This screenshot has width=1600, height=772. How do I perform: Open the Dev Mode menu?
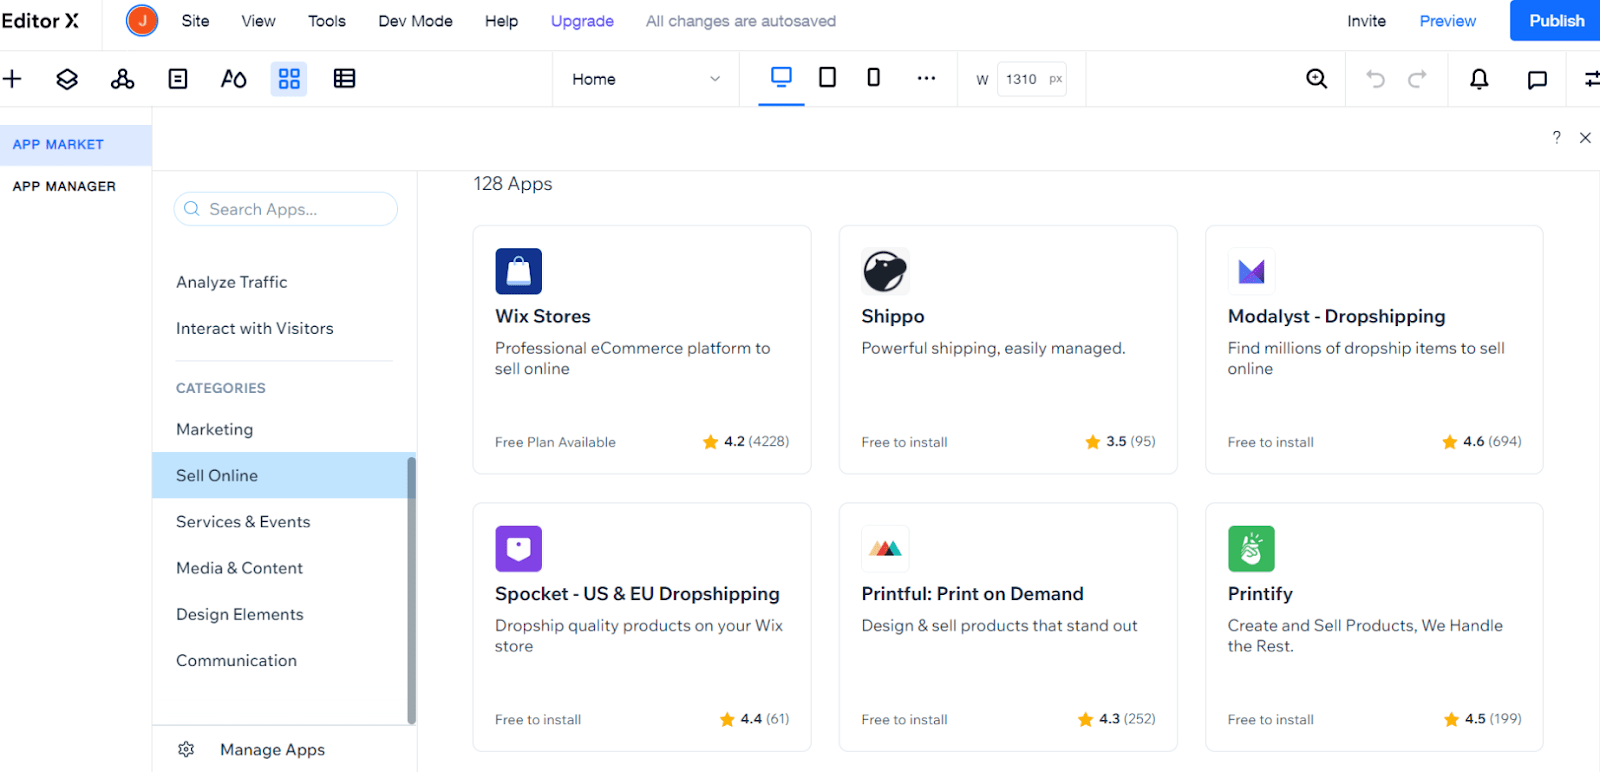415,21
